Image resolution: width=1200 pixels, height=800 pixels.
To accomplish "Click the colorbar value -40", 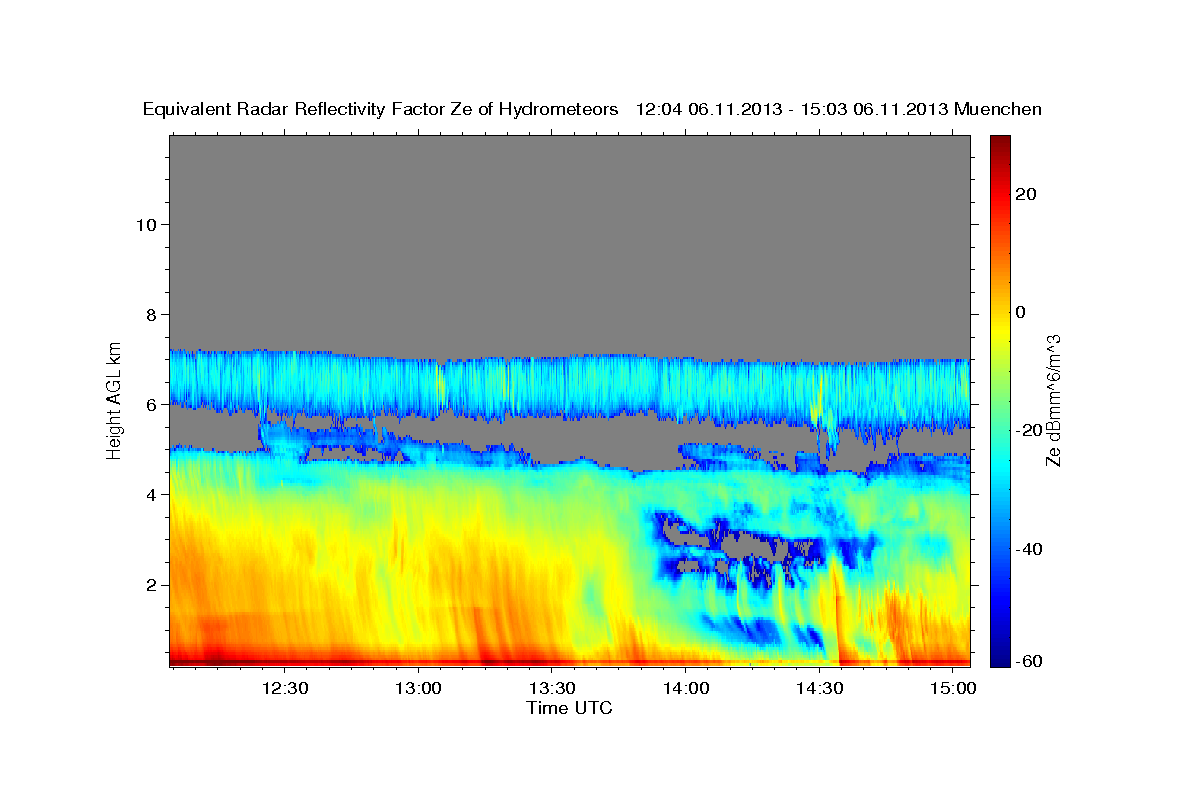I will 1029,549.
